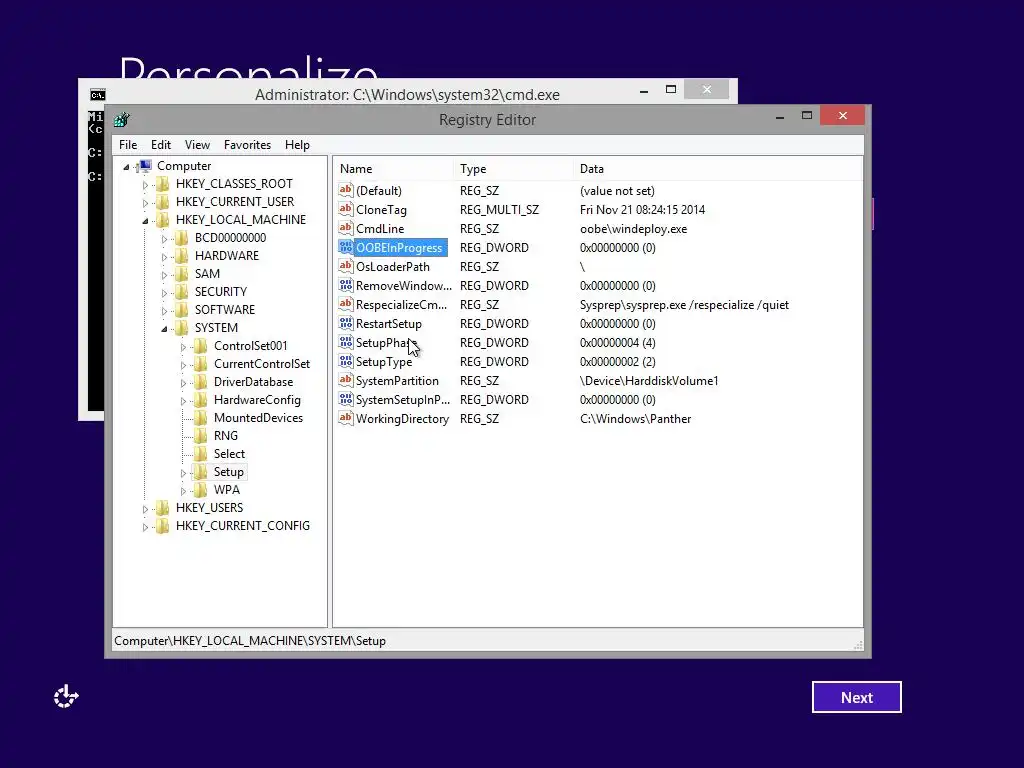Click the string icon beside (Default)
The image size is (1024, 768).
[345, 190]
